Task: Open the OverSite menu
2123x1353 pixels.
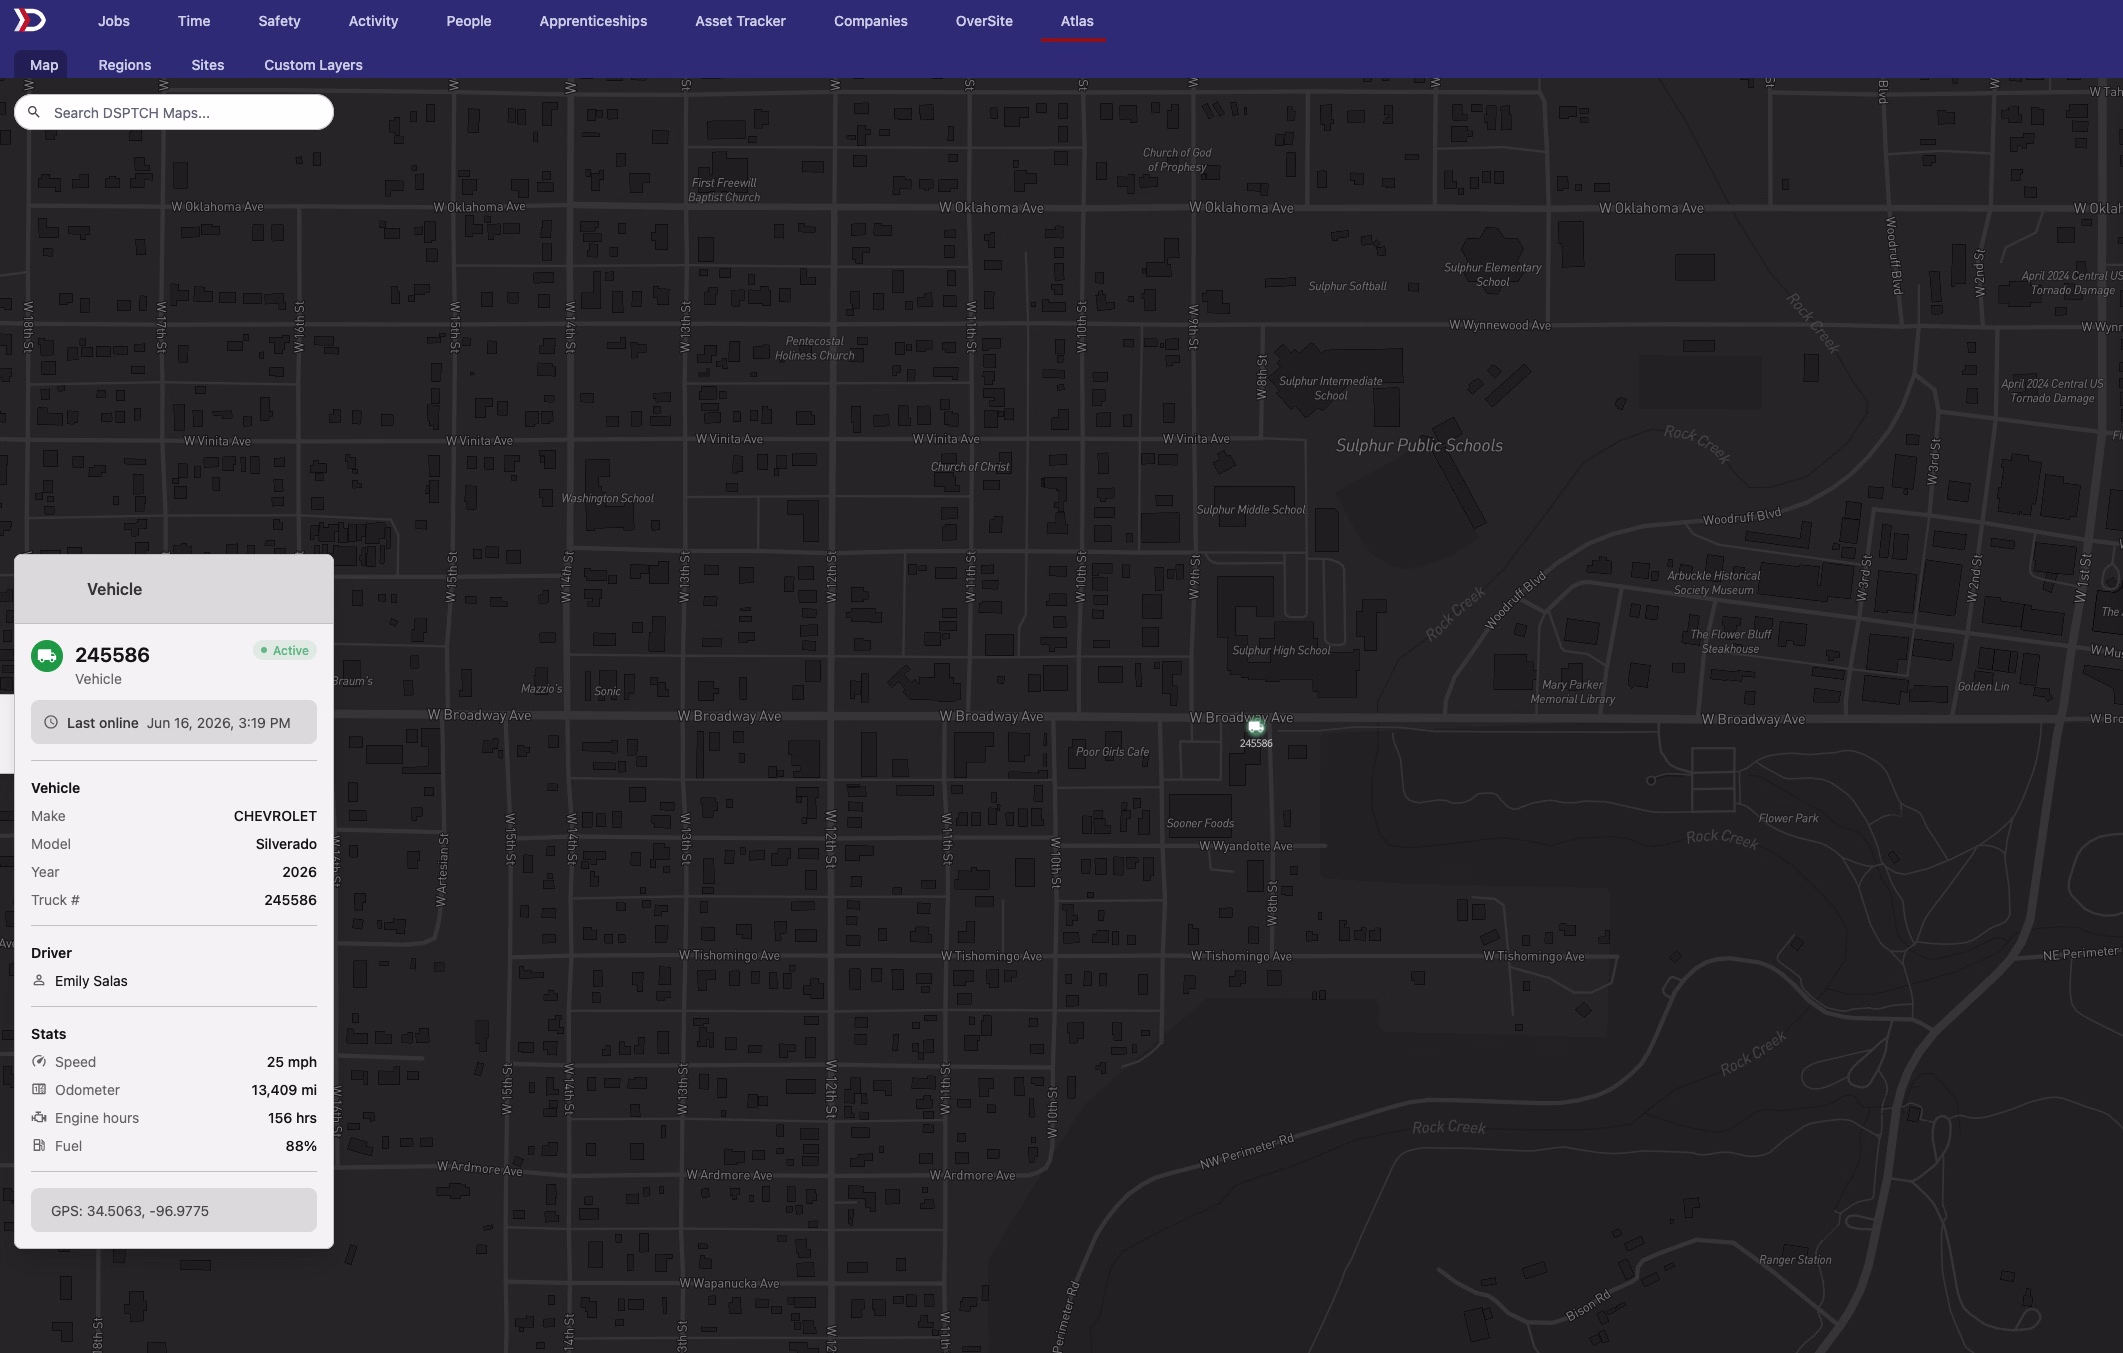Action: (984, 21)
